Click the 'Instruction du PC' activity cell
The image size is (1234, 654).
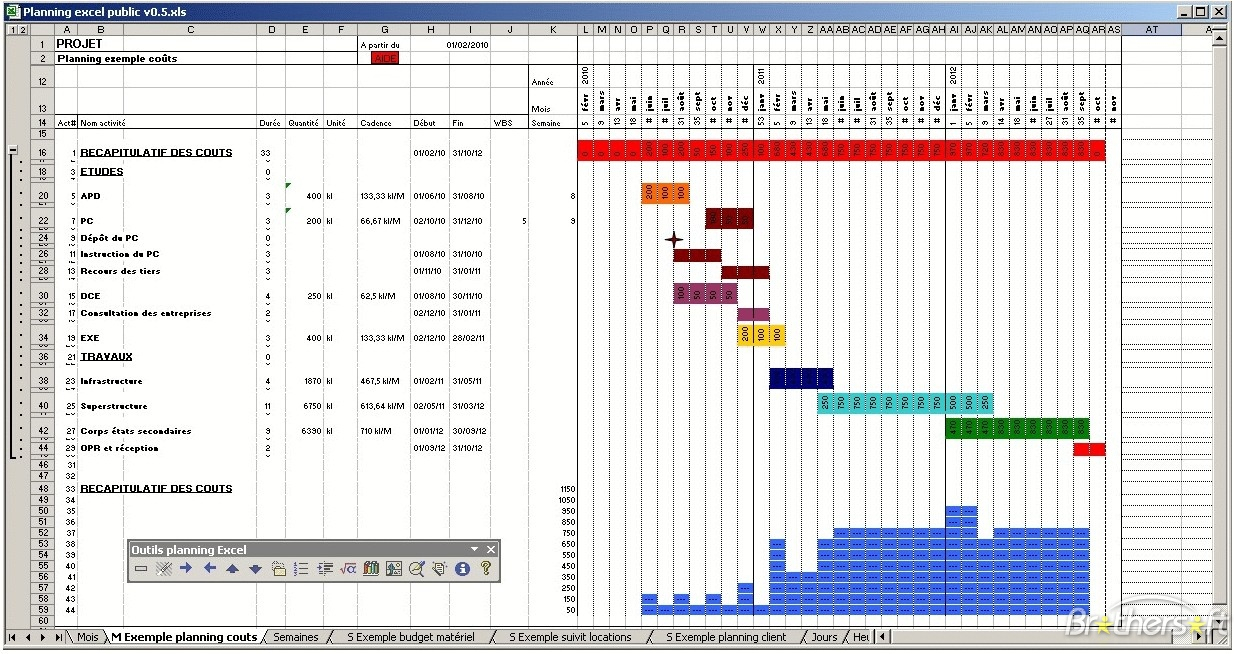tap(119, 254)
